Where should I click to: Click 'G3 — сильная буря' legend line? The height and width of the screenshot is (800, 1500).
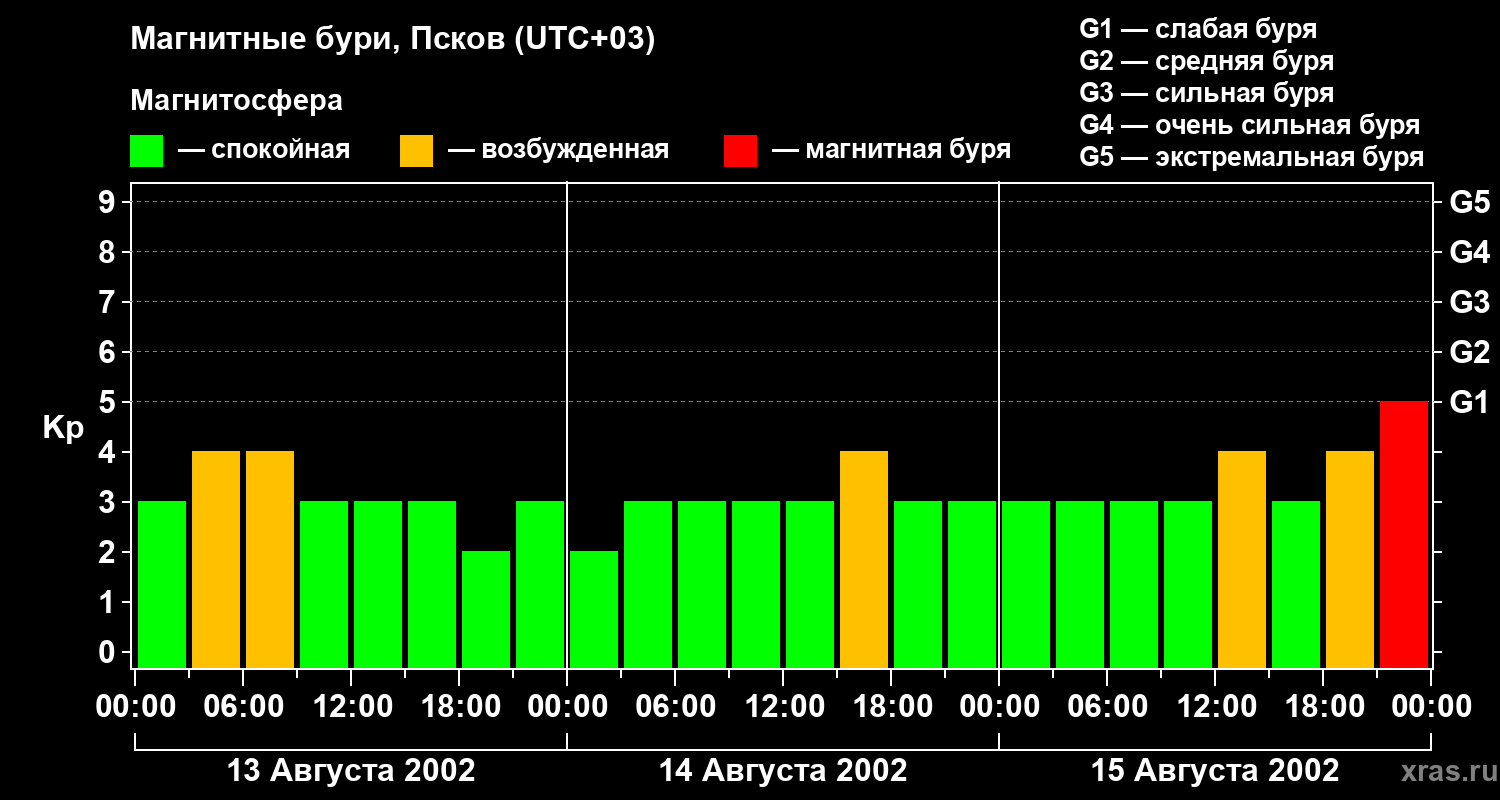1206,93
